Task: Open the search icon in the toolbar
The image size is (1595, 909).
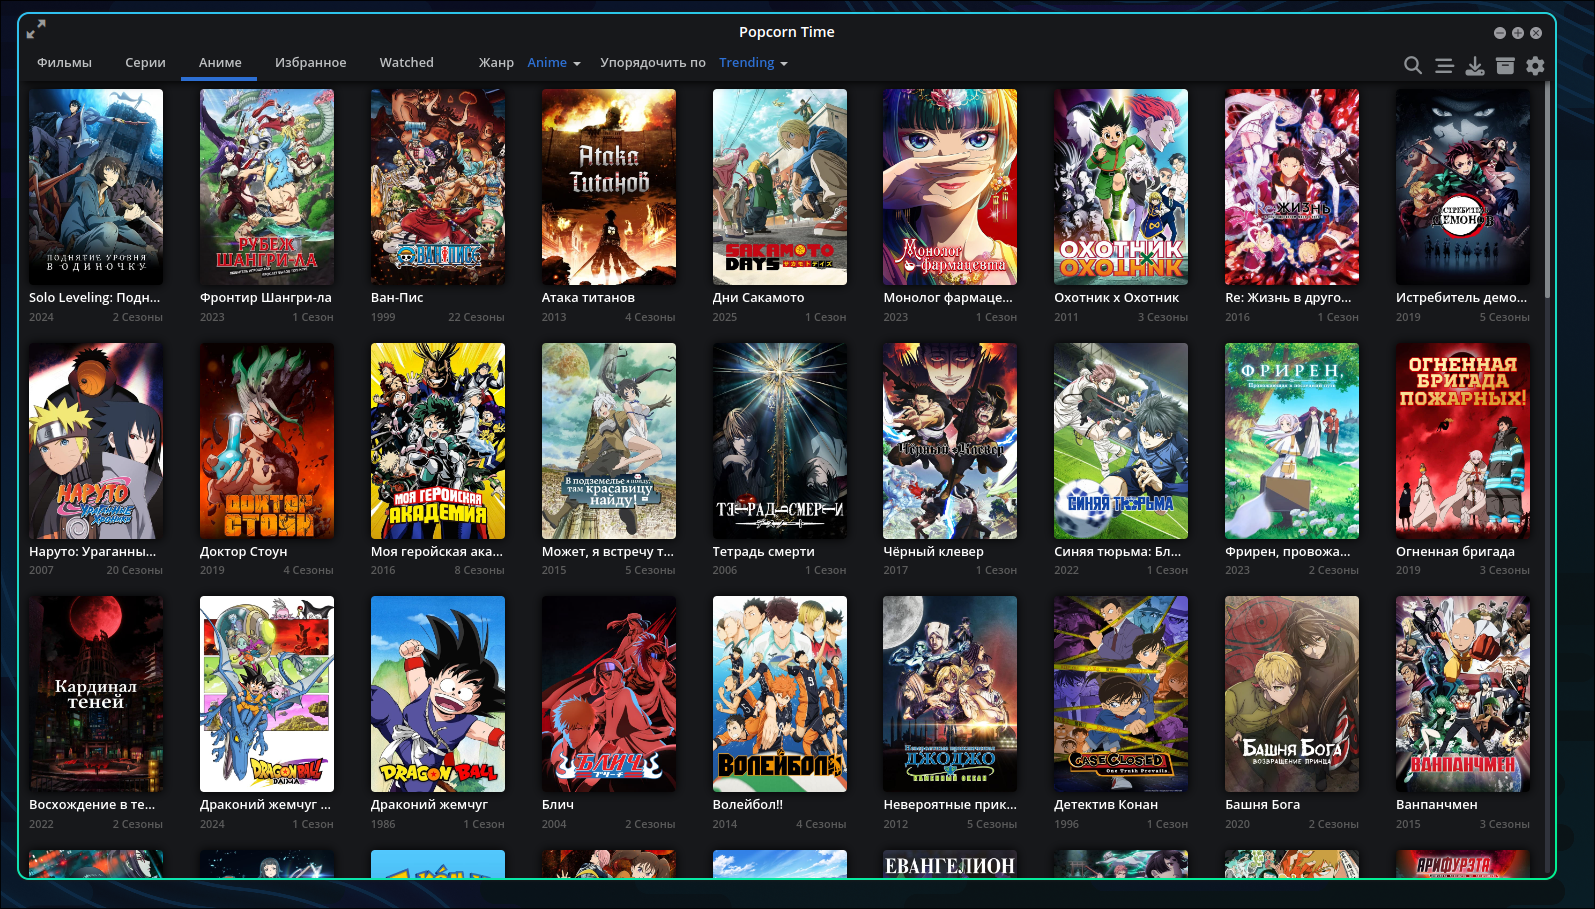Action: (x=1413, y=65)
